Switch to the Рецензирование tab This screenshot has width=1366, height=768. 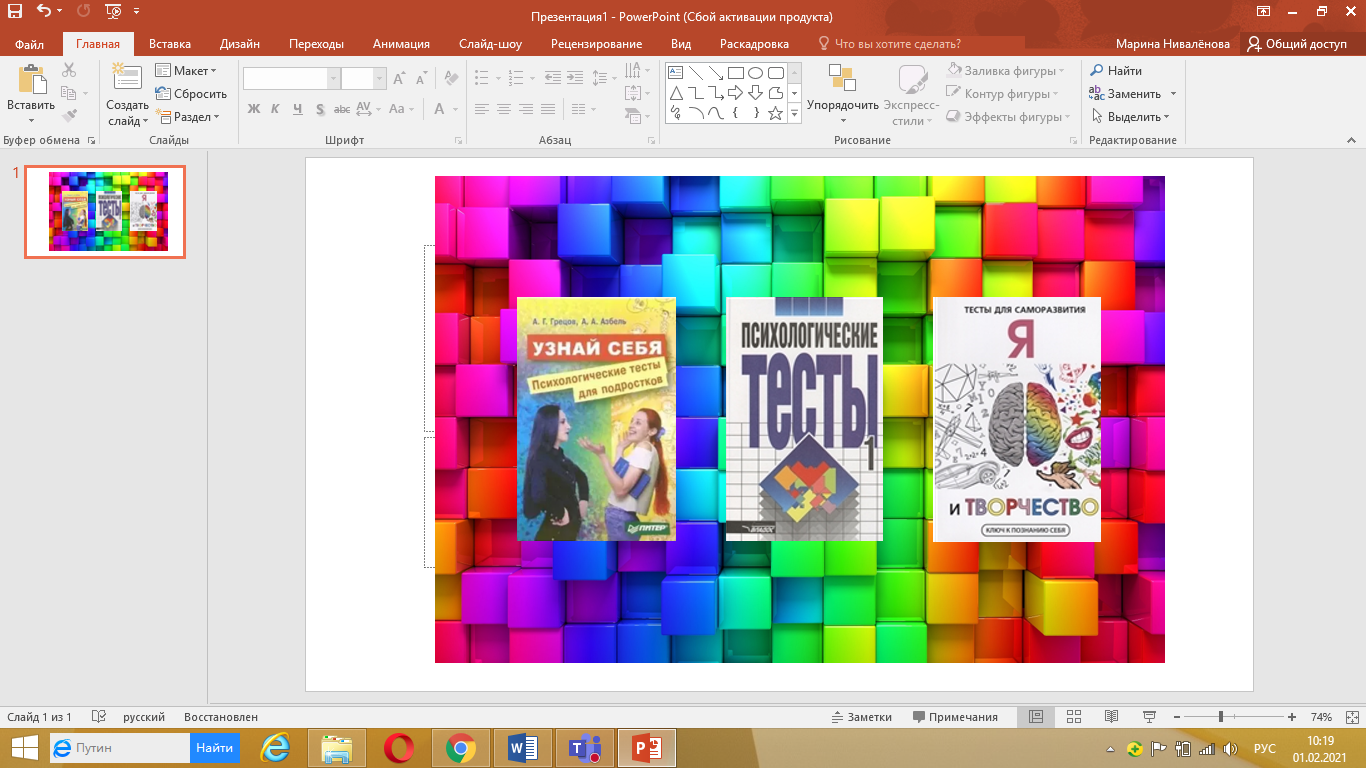click(596, 44)
